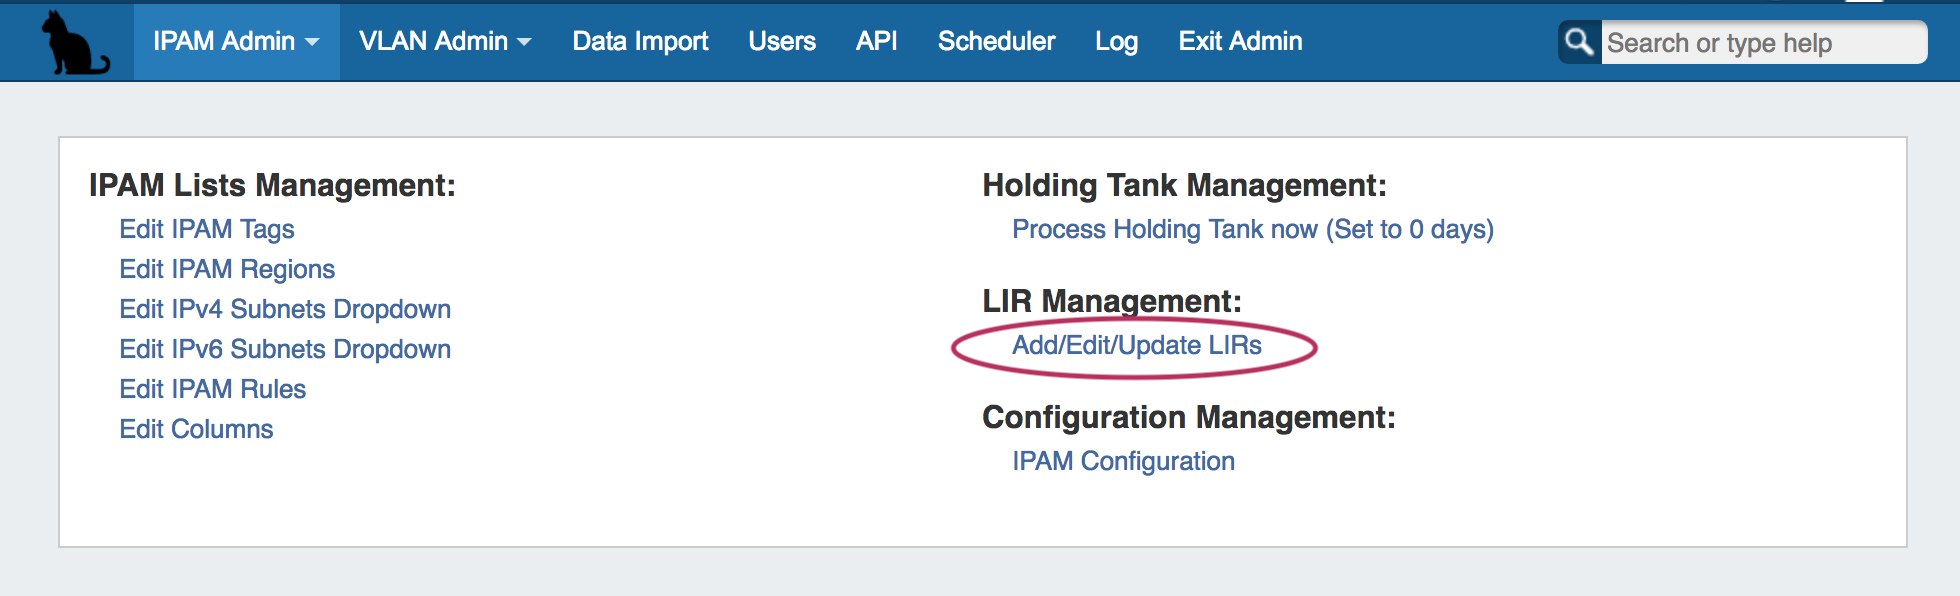The height and width of the screenshot is (596, 1960).
Task: Click the Edit Columns link
Action: pyautogui.click(x=196, y=429)
